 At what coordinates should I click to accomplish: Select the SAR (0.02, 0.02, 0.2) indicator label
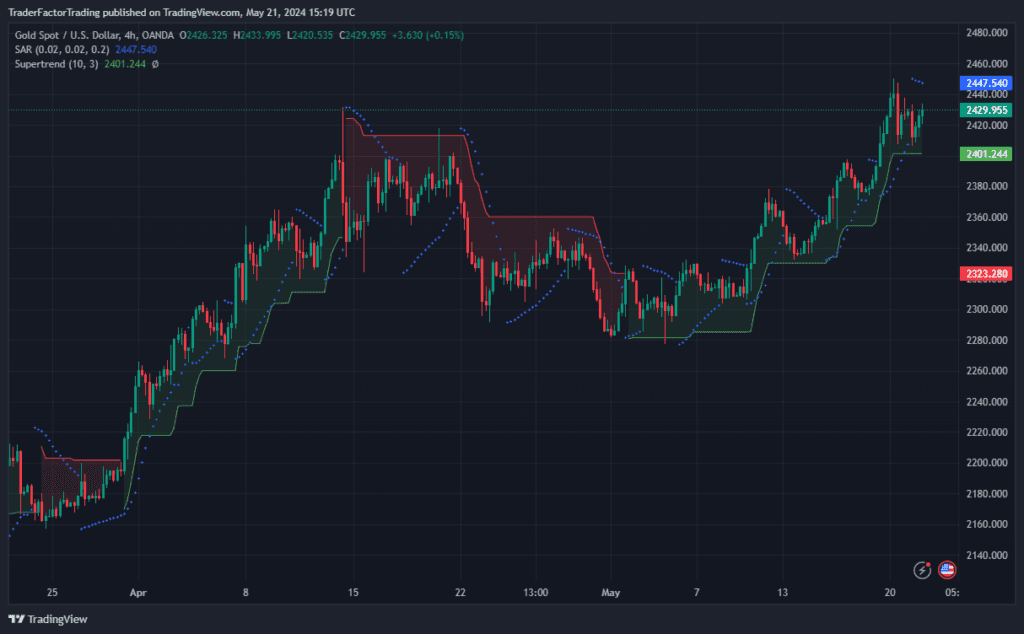tap(62, 50)
